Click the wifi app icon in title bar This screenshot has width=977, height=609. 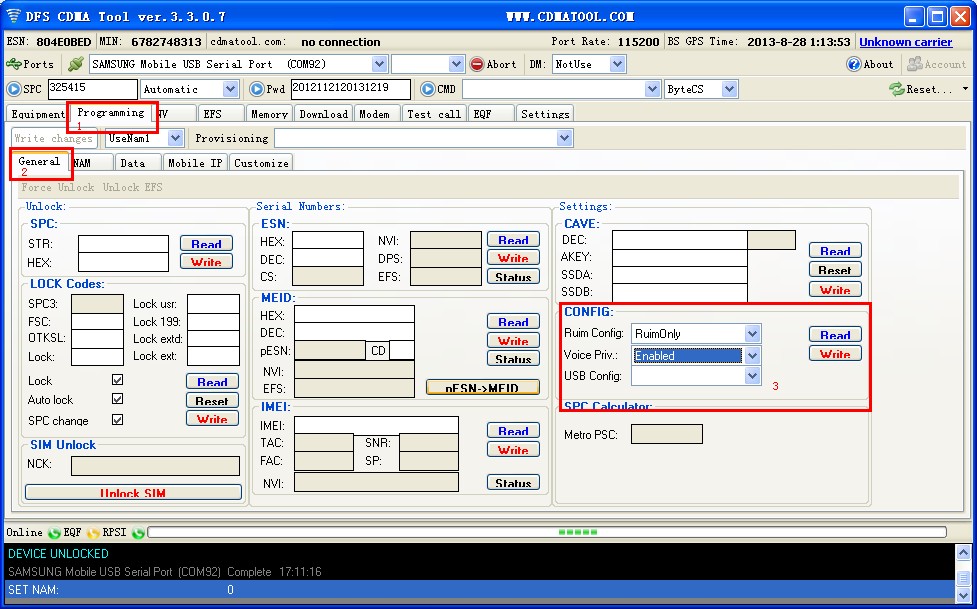pyautogui.click(x=13, y=16)
